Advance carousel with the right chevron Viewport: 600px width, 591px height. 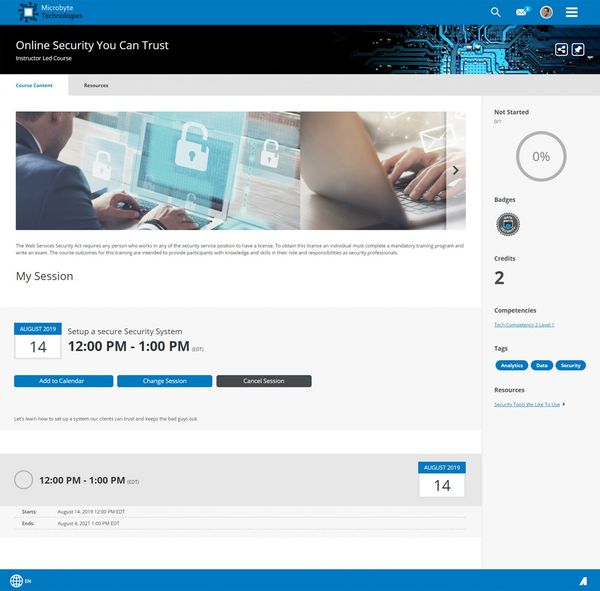(x=456, y=170)
